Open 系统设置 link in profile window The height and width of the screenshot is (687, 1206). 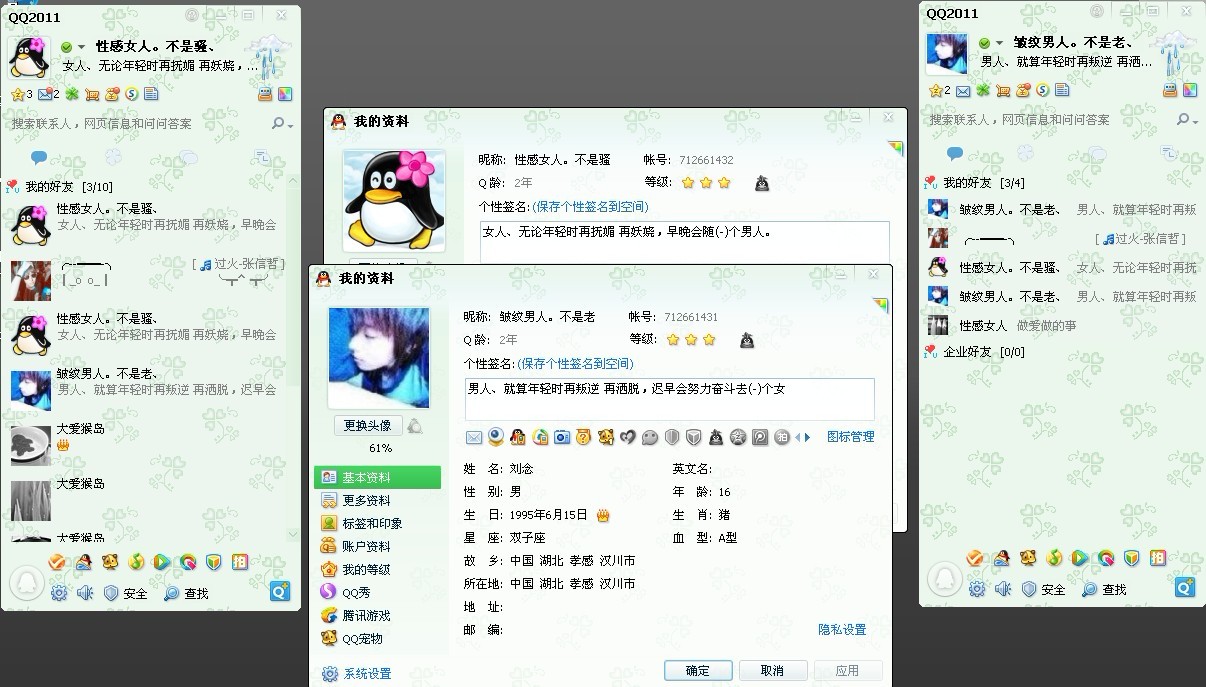click(357, 674)
